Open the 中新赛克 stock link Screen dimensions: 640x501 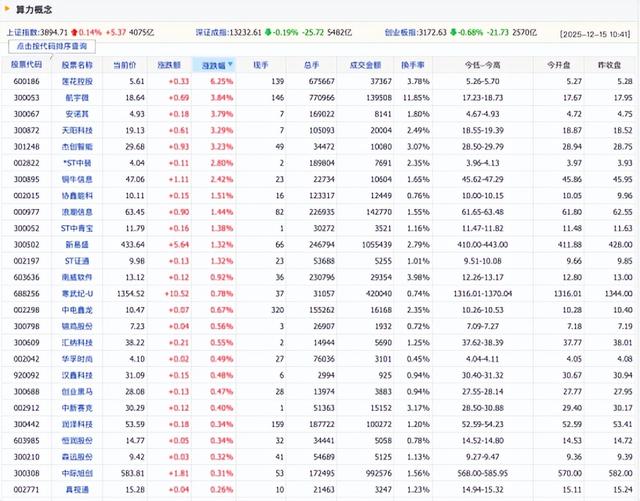click(77, 408)
